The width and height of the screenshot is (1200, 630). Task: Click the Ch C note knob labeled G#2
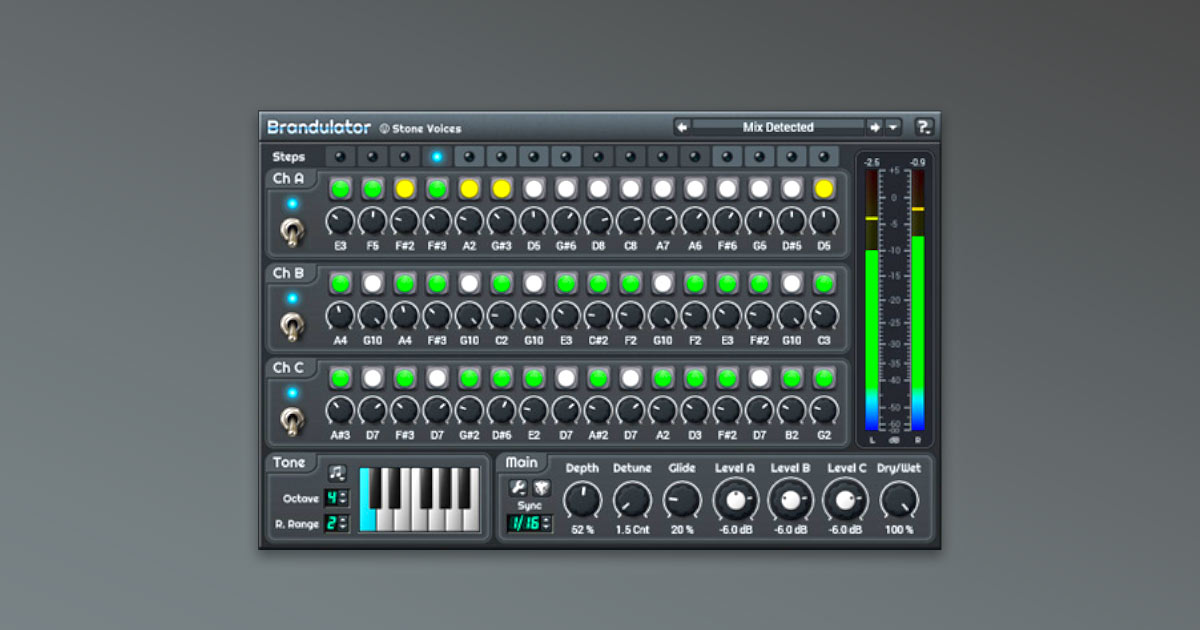pos(469,410)
